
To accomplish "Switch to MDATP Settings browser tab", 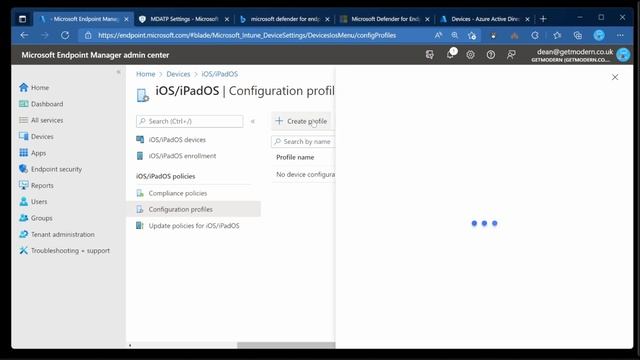I will point(184,19).
